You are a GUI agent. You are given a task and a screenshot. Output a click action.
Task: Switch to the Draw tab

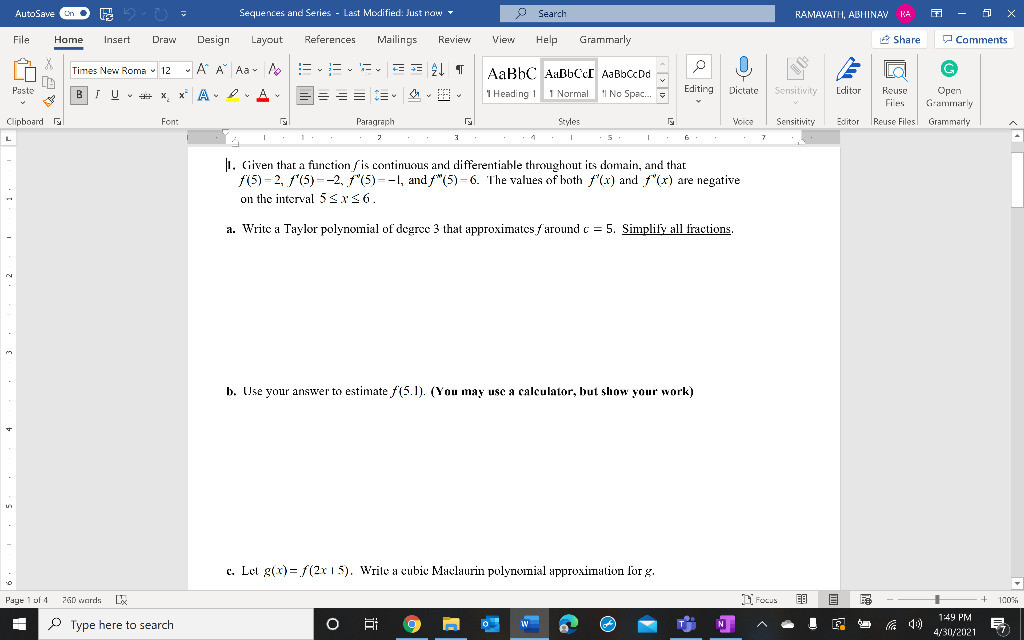point(164,40)
